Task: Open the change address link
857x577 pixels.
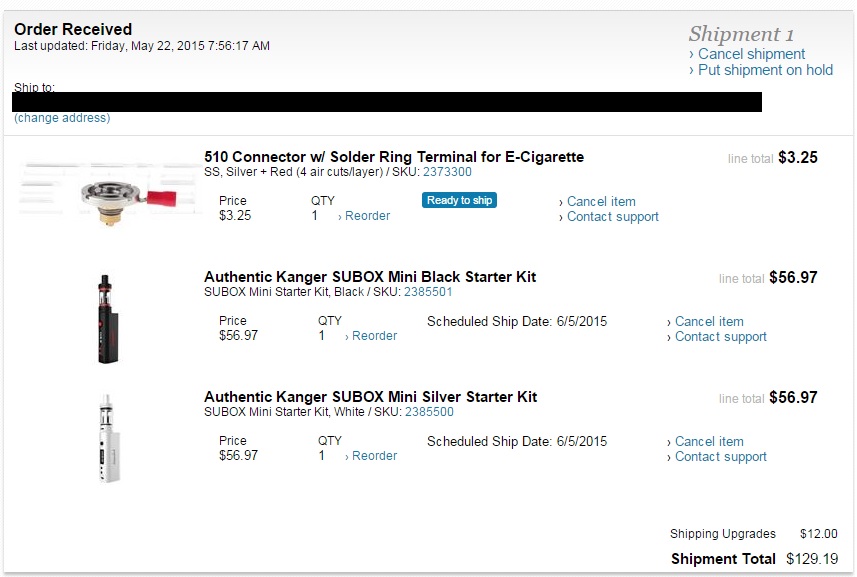Action: tap(62, 118)
